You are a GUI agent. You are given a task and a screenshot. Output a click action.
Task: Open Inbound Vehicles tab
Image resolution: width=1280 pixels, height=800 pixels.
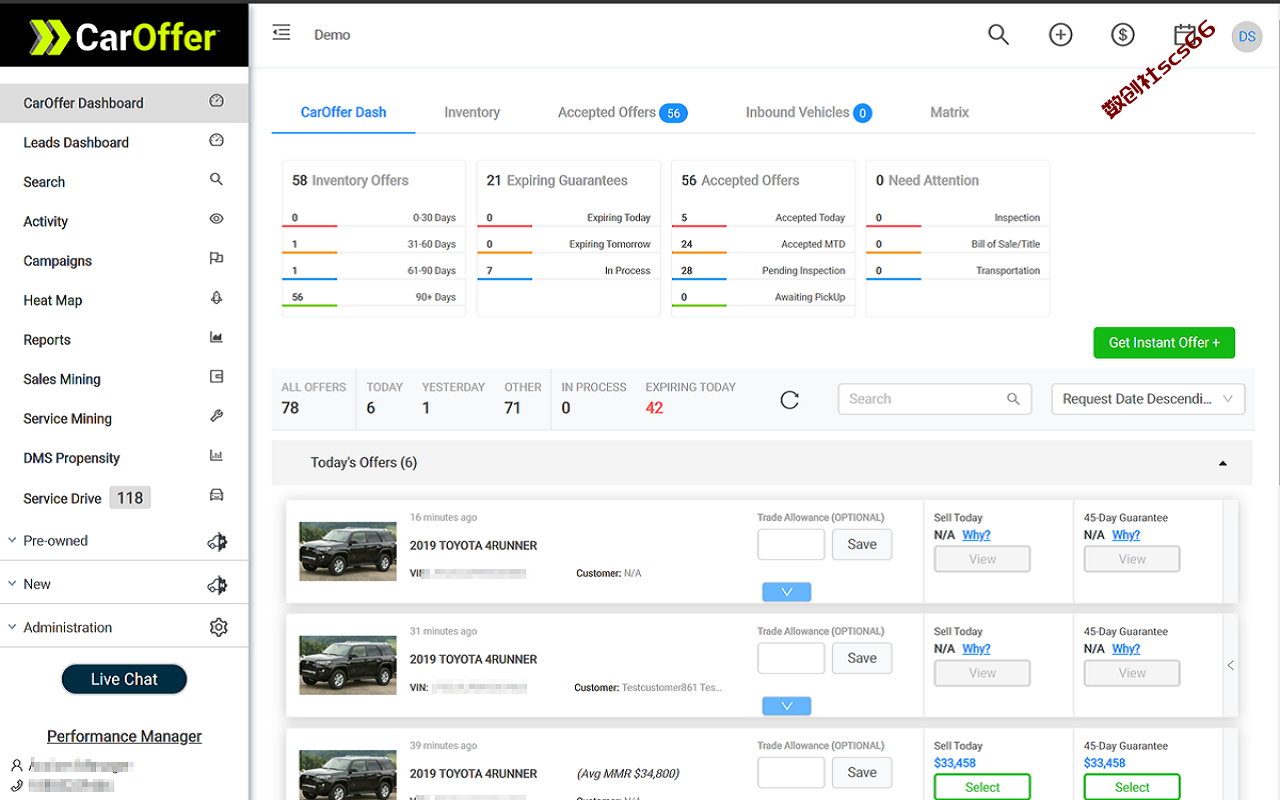(808, 112)
